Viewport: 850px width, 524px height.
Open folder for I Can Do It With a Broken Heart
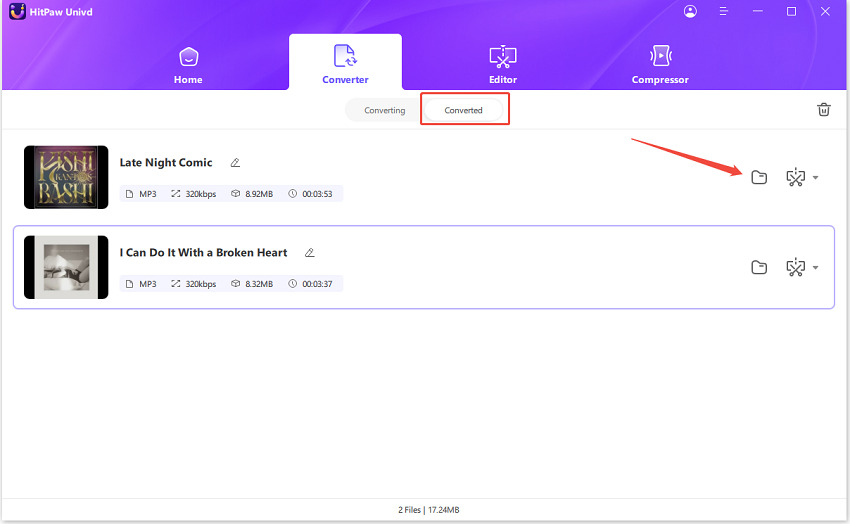(x=759, y=267)
